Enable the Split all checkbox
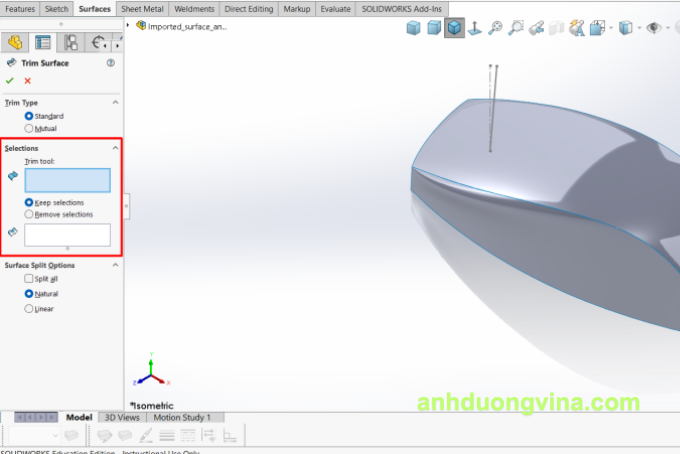 [28, 279]
